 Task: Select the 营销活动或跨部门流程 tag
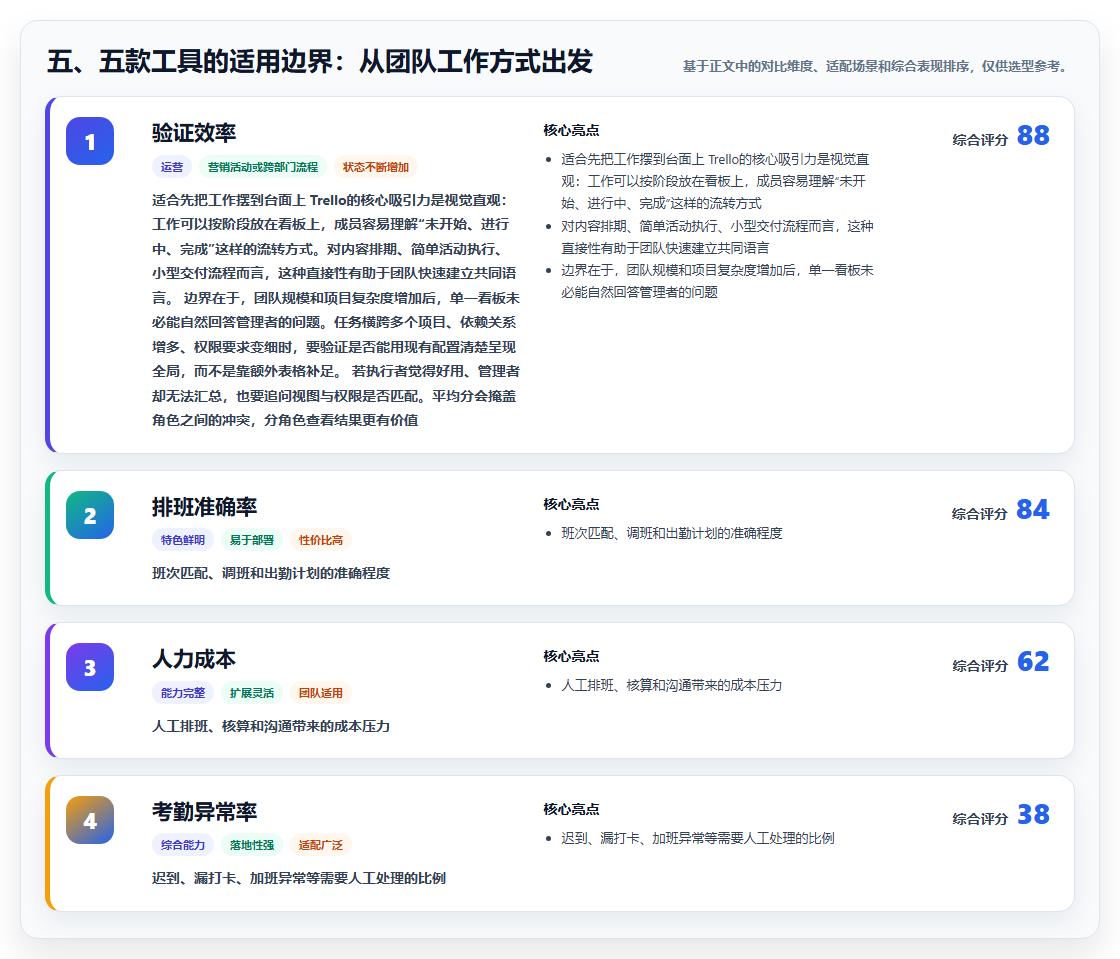pyautogui.click(x=262, y=167)
